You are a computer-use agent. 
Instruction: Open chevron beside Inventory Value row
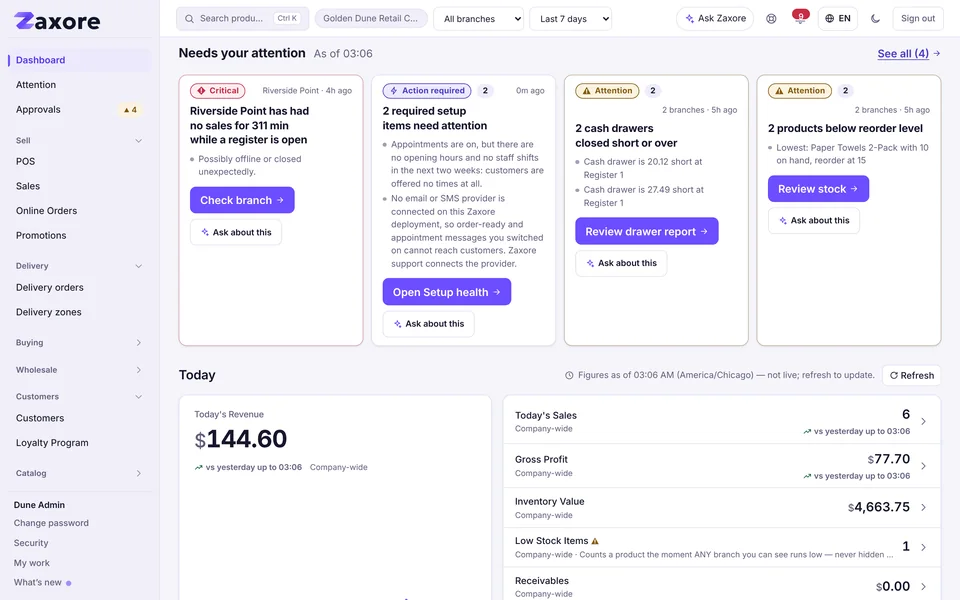tap(923, 507)
